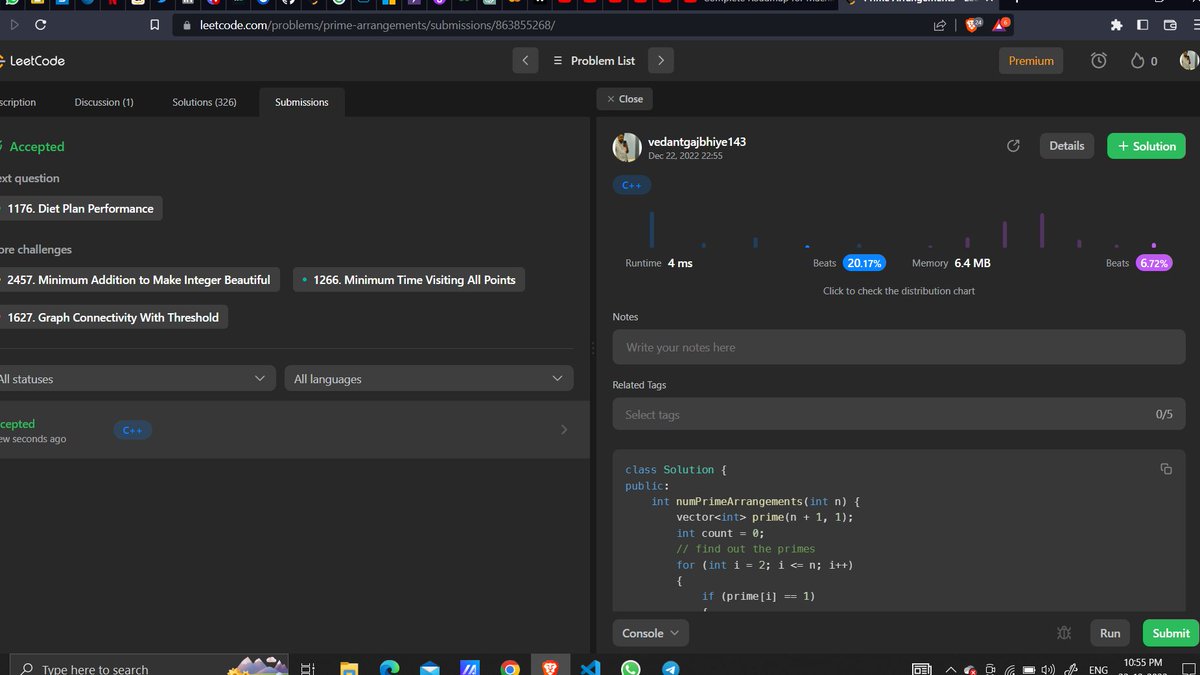Open 1627. Graph Connectivity With Threshold
The height and width of the screenshot is (675, 1200).
click(x=113, y=317)
